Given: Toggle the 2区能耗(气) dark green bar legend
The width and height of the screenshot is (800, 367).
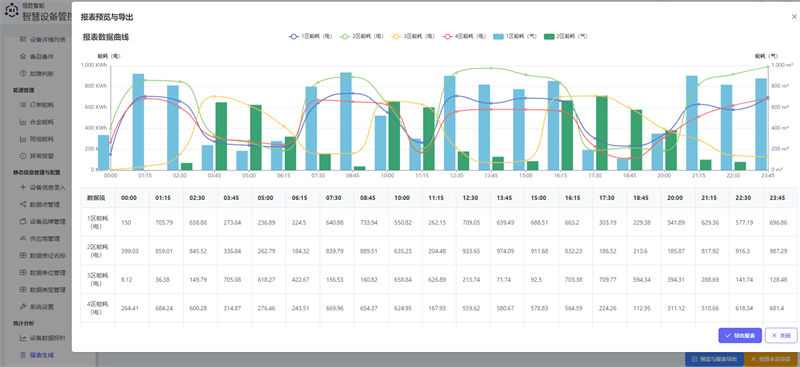Looking at the screenshot, I should coord(566,36).
